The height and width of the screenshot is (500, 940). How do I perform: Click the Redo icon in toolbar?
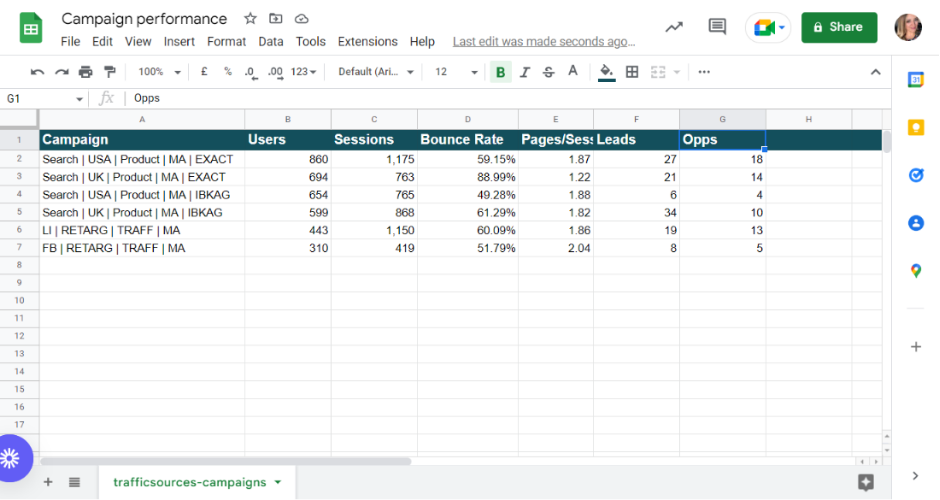(61, 72)
